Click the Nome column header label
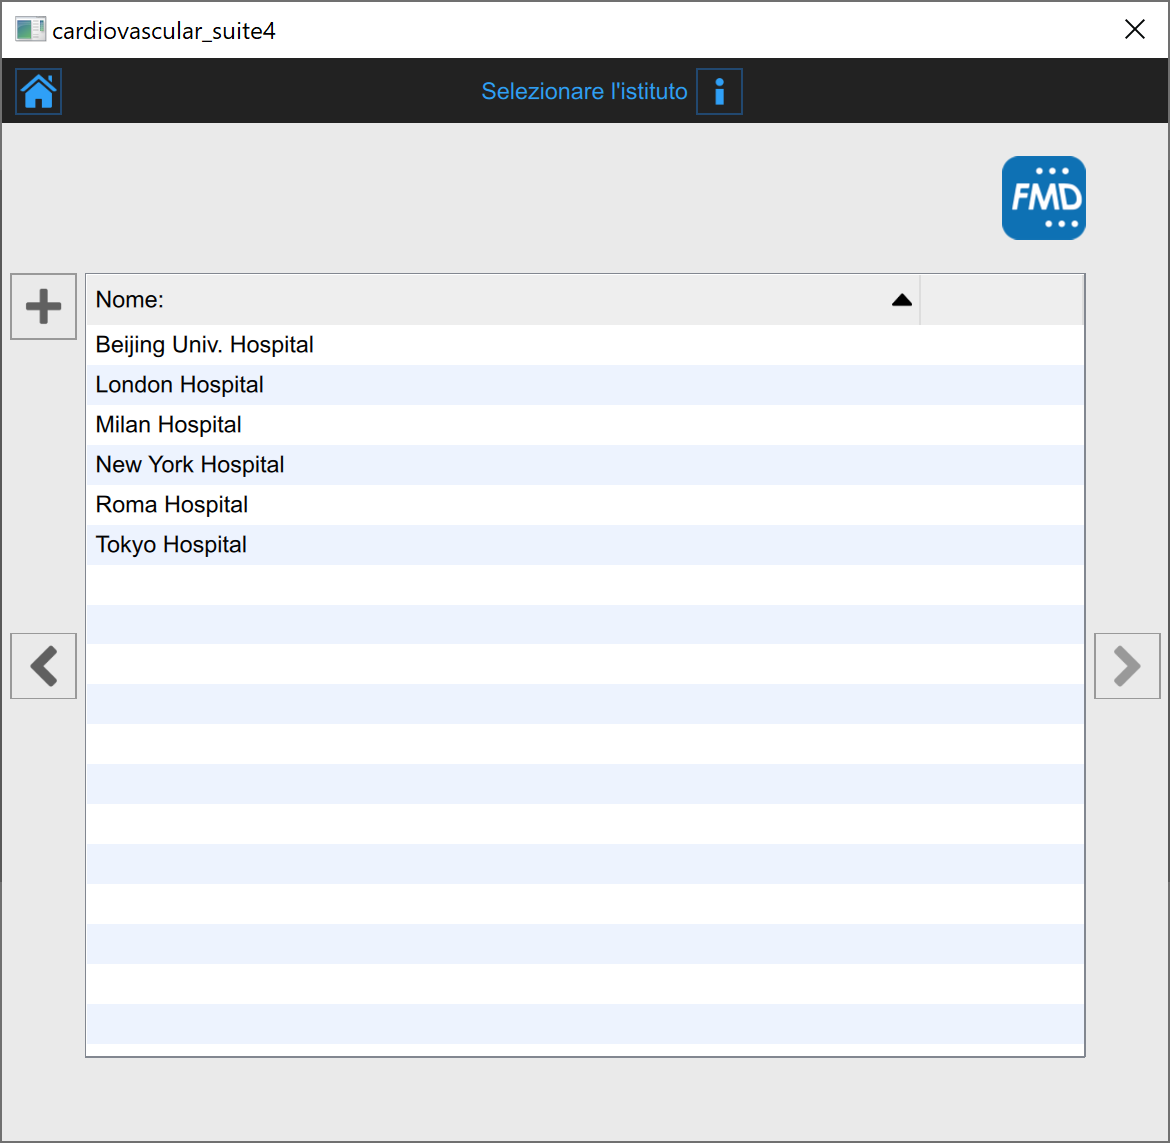 tap(130, 300)
